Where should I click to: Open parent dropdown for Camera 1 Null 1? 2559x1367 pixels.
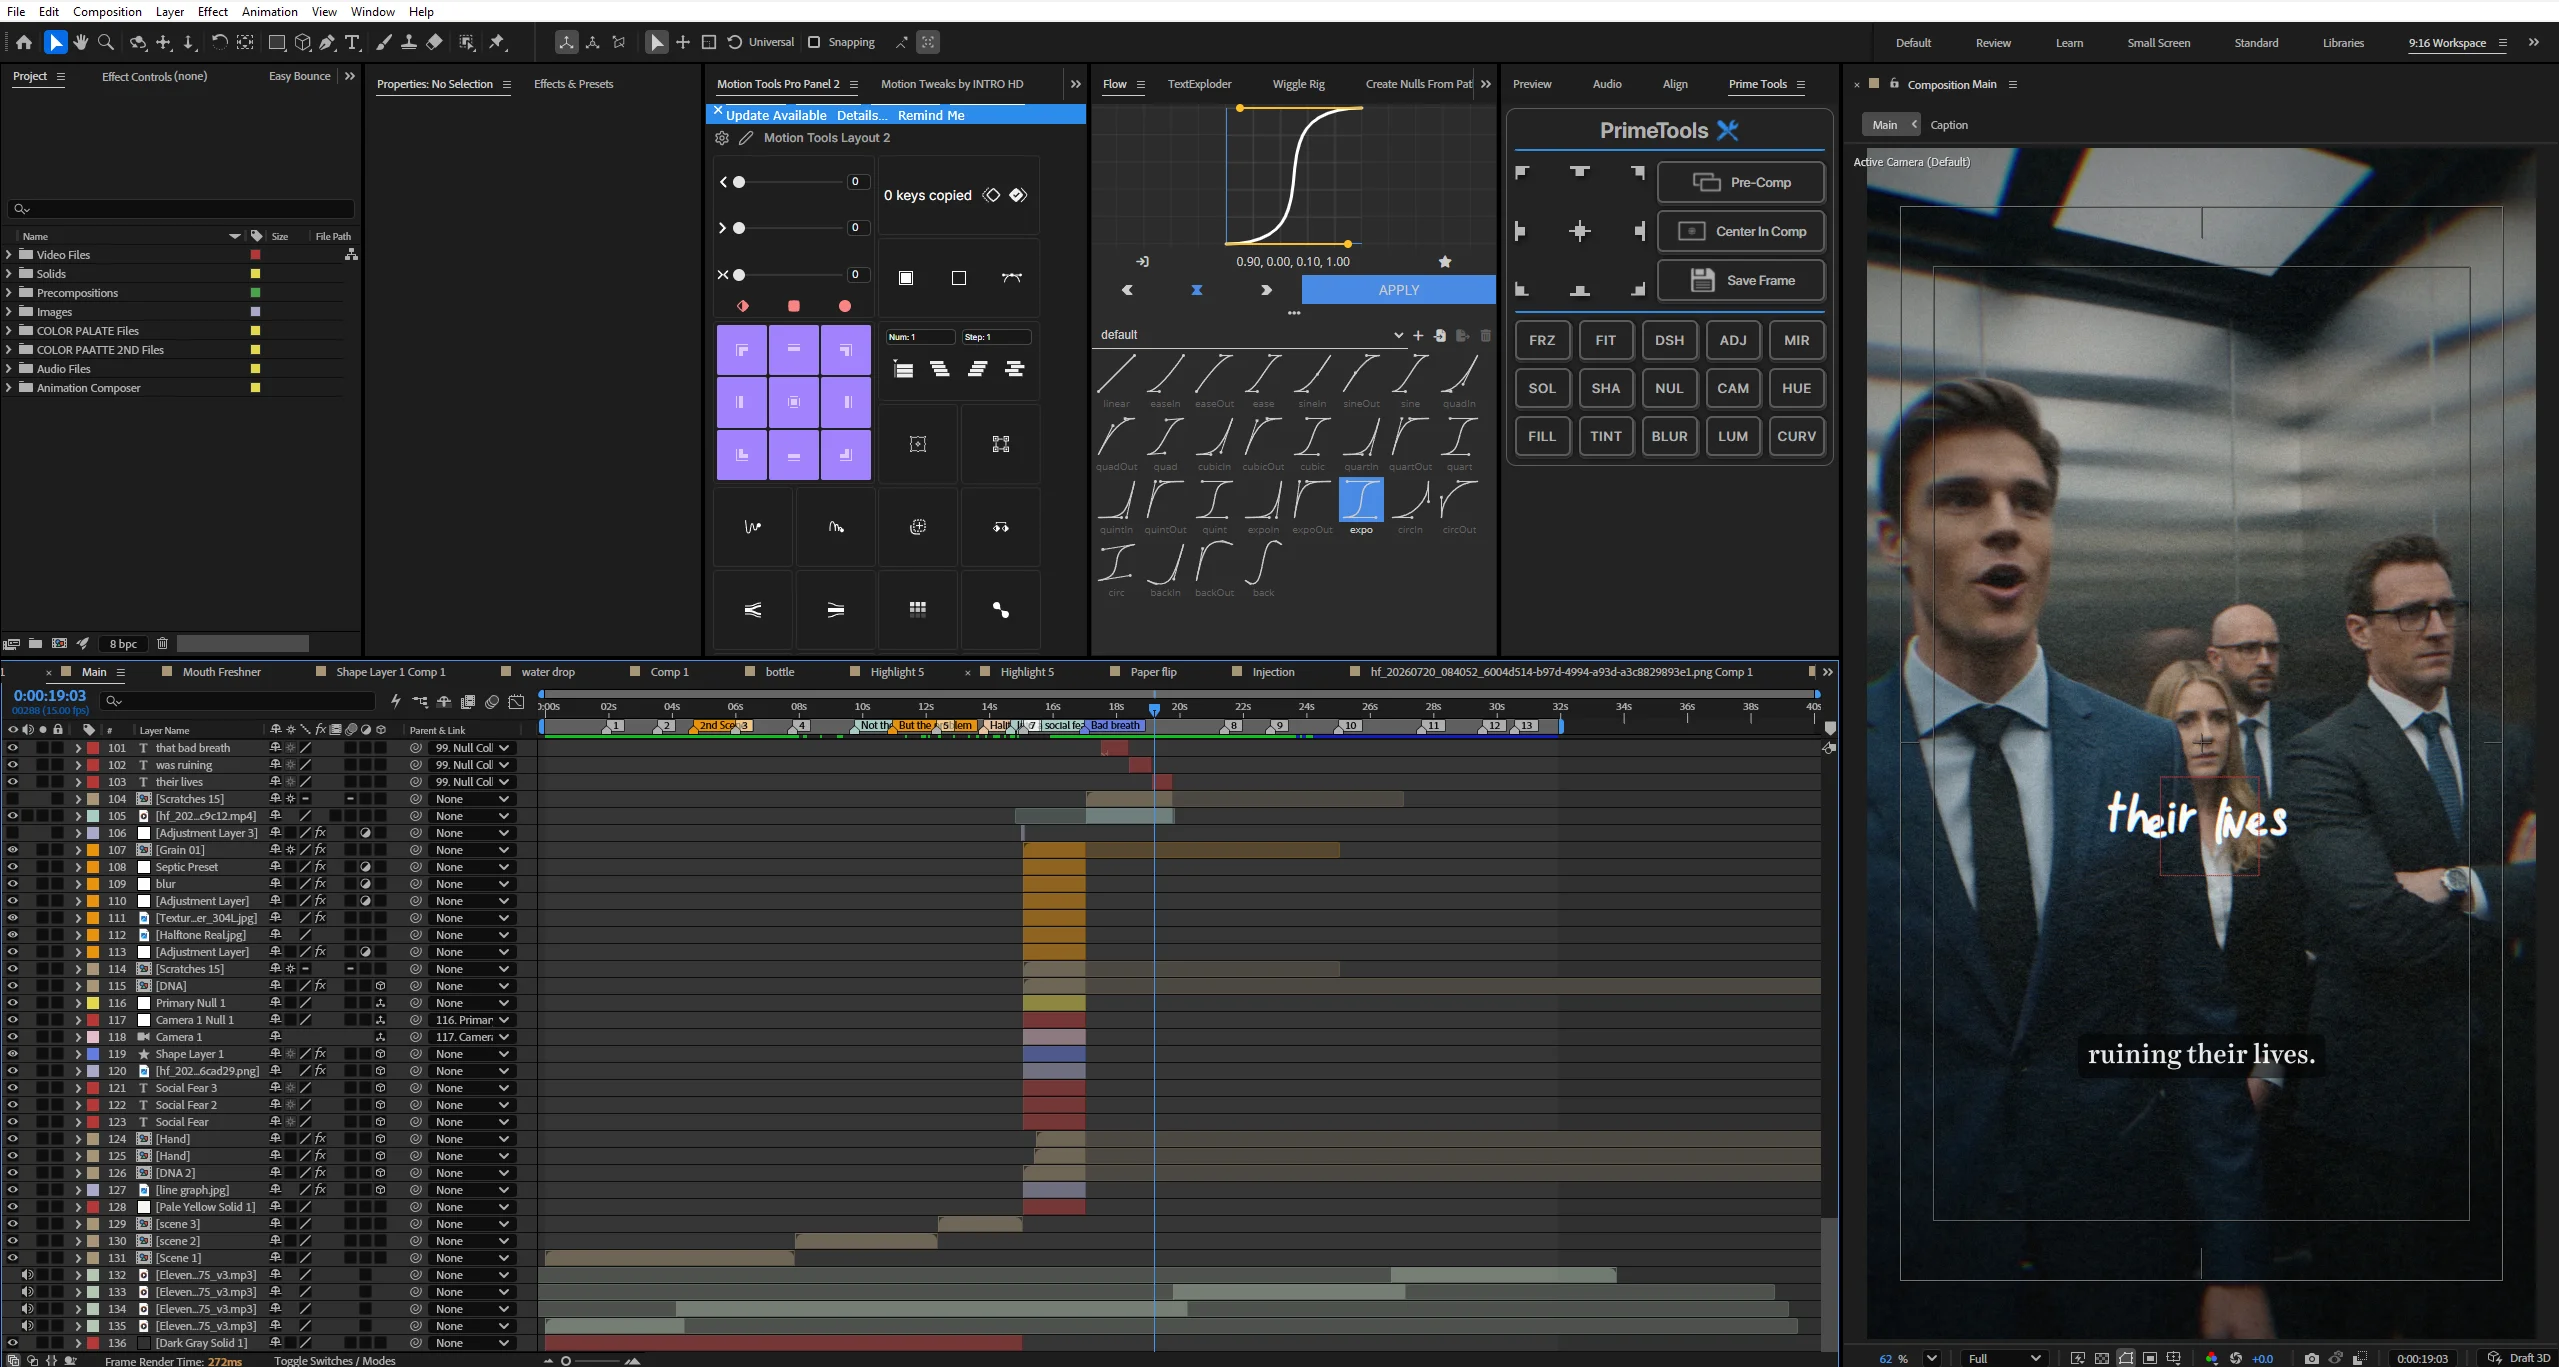472,1020
